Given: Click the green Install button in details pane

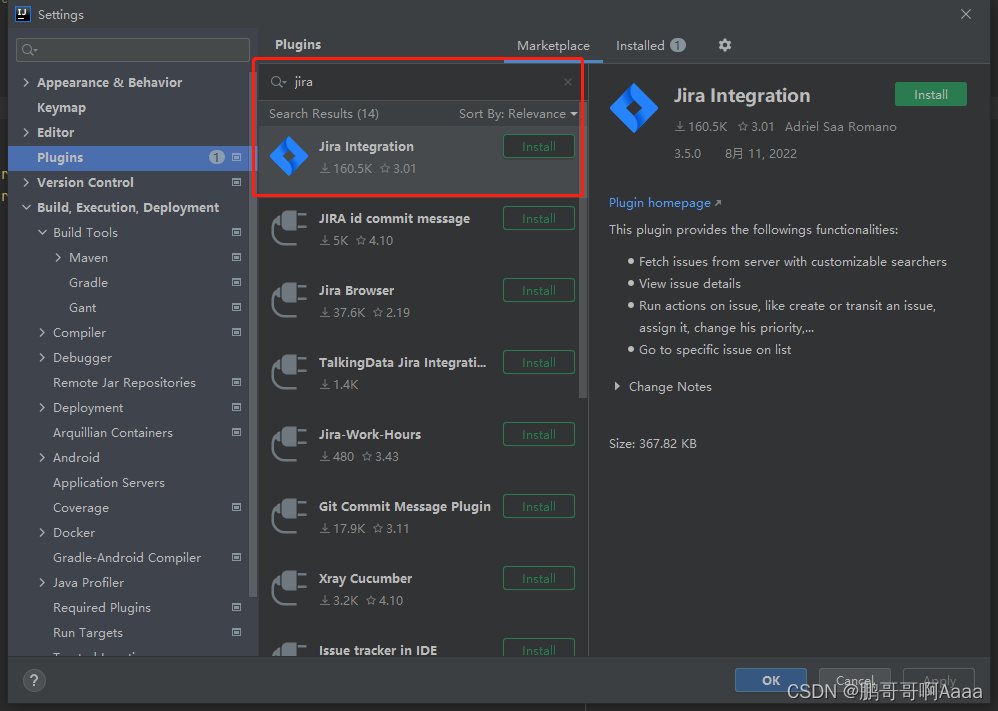Looking at the screenshot, I should [x=931, y=94].
